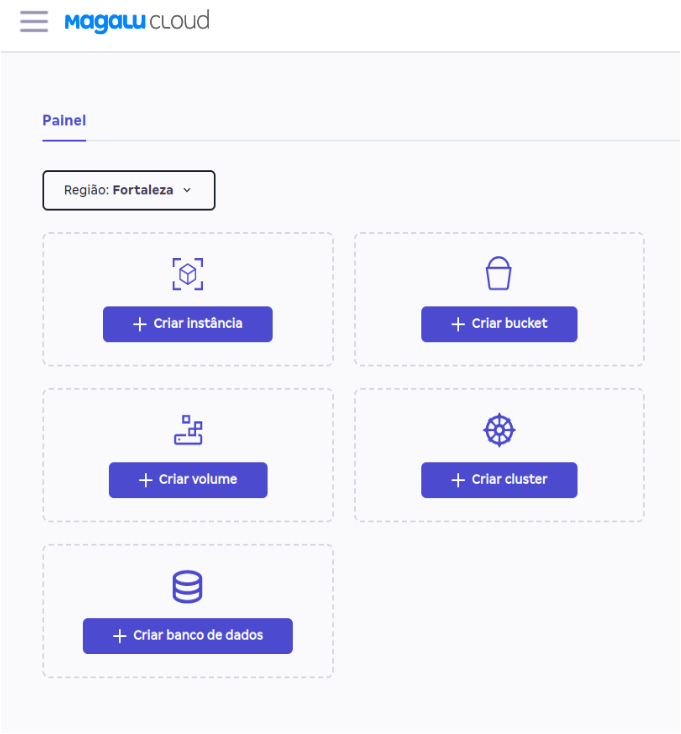
Task: Click the volume blocks icon
Action: (x=188, y=430)
